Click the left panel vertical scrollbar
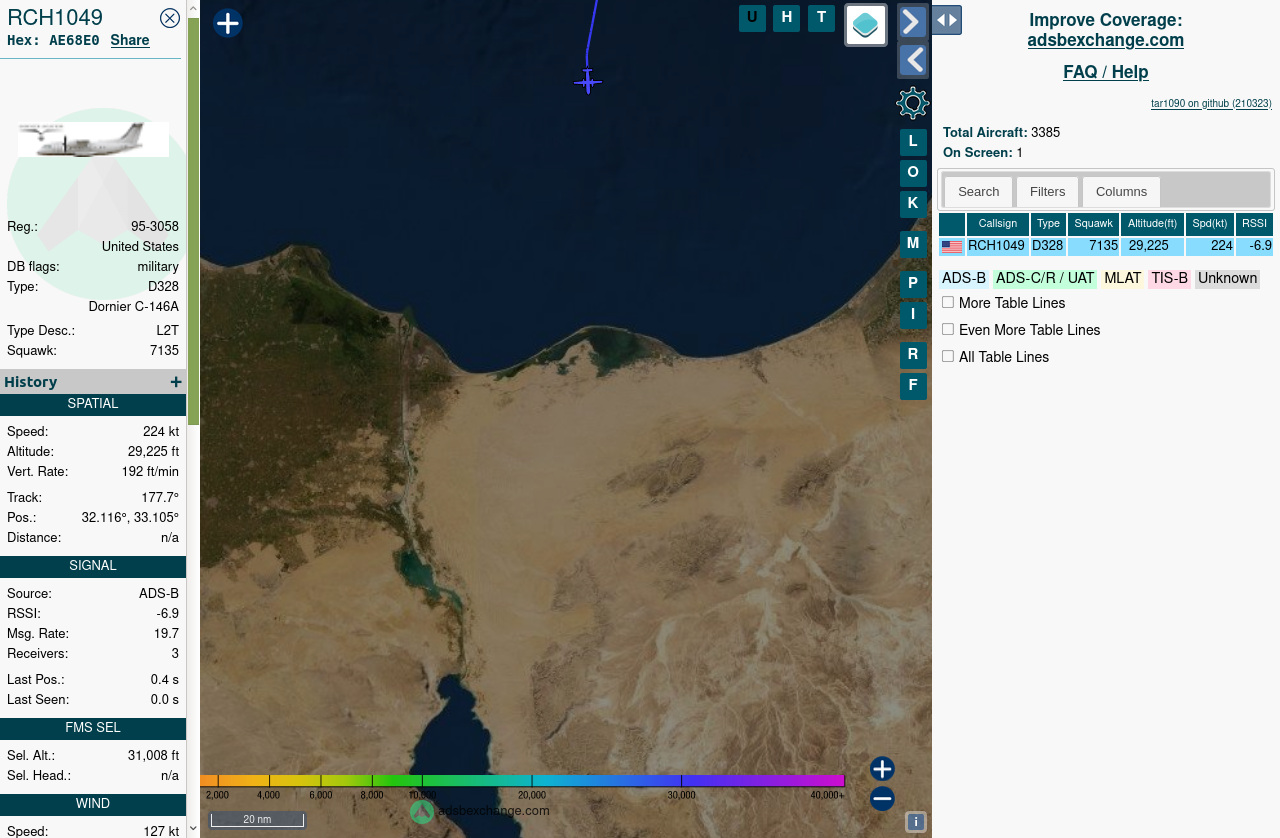Image resolution: width=1280 pixels, height=838 pixels. (x=194, y=220)
